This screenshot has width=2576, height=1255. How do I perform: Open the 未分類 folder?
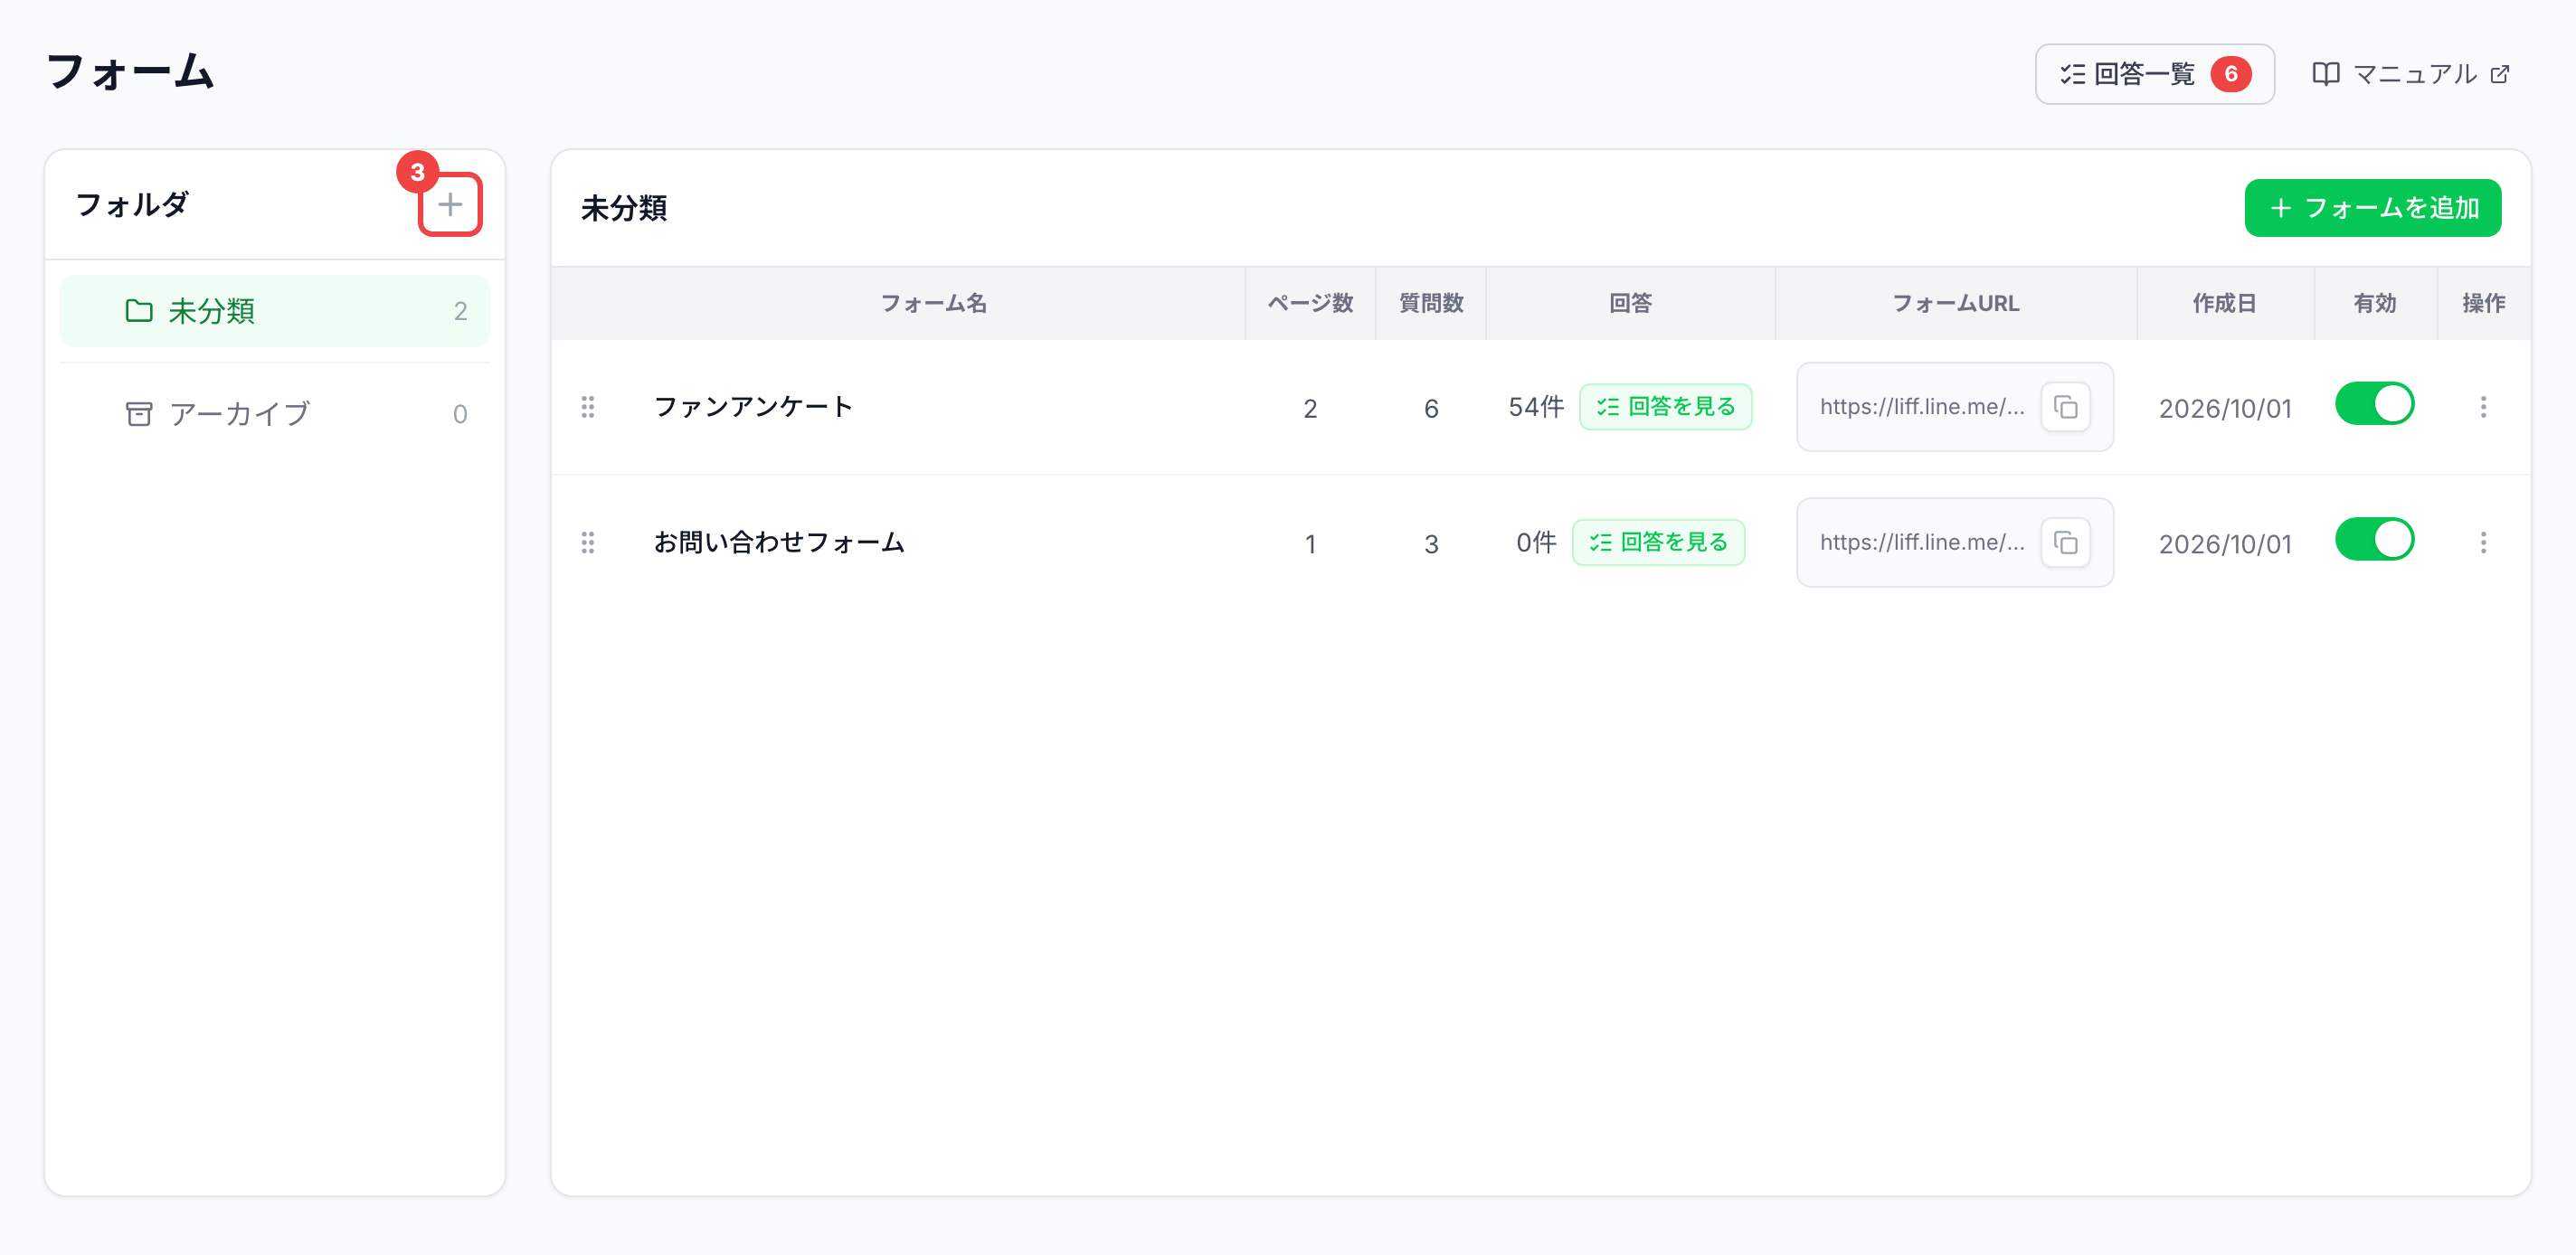275,311
